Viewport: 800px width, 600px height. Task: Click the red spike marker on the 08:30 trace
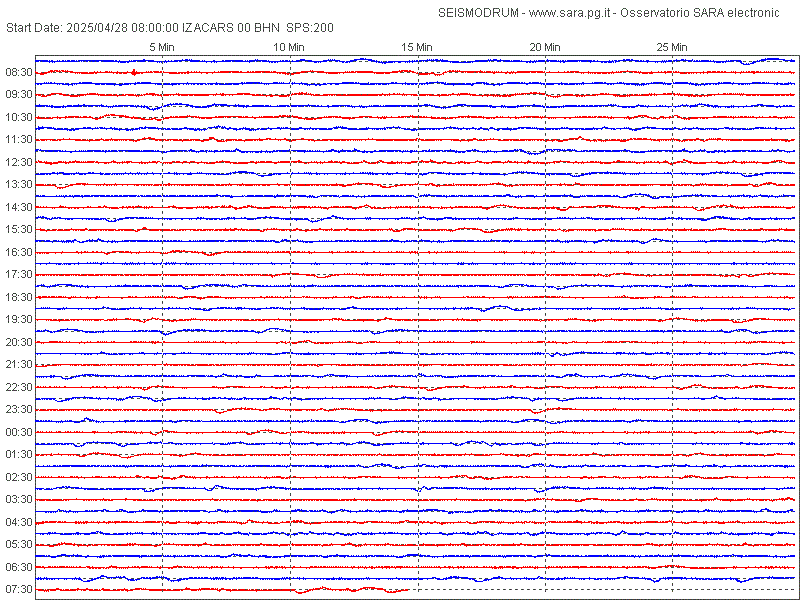[x=134, y=72]
